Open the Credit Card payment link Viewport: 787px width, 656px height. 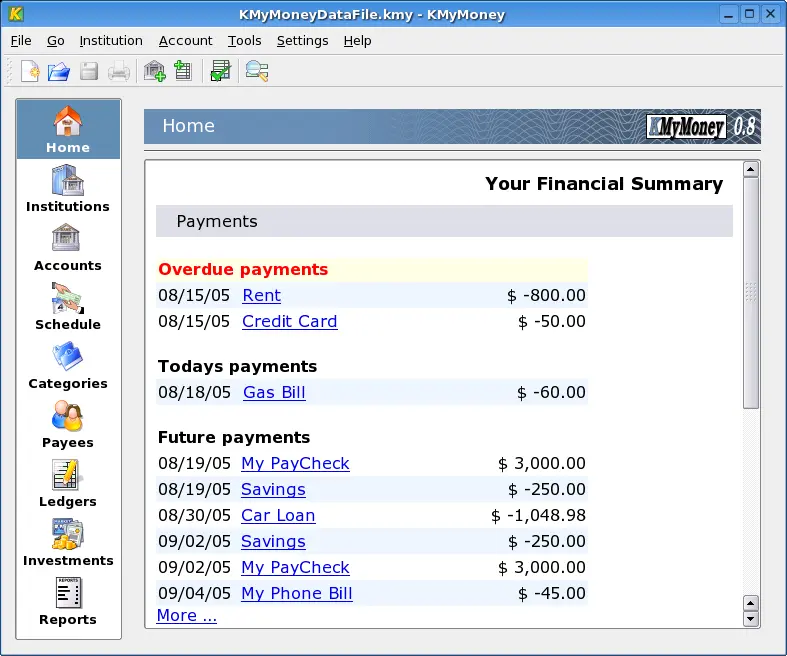coord(290,321)
